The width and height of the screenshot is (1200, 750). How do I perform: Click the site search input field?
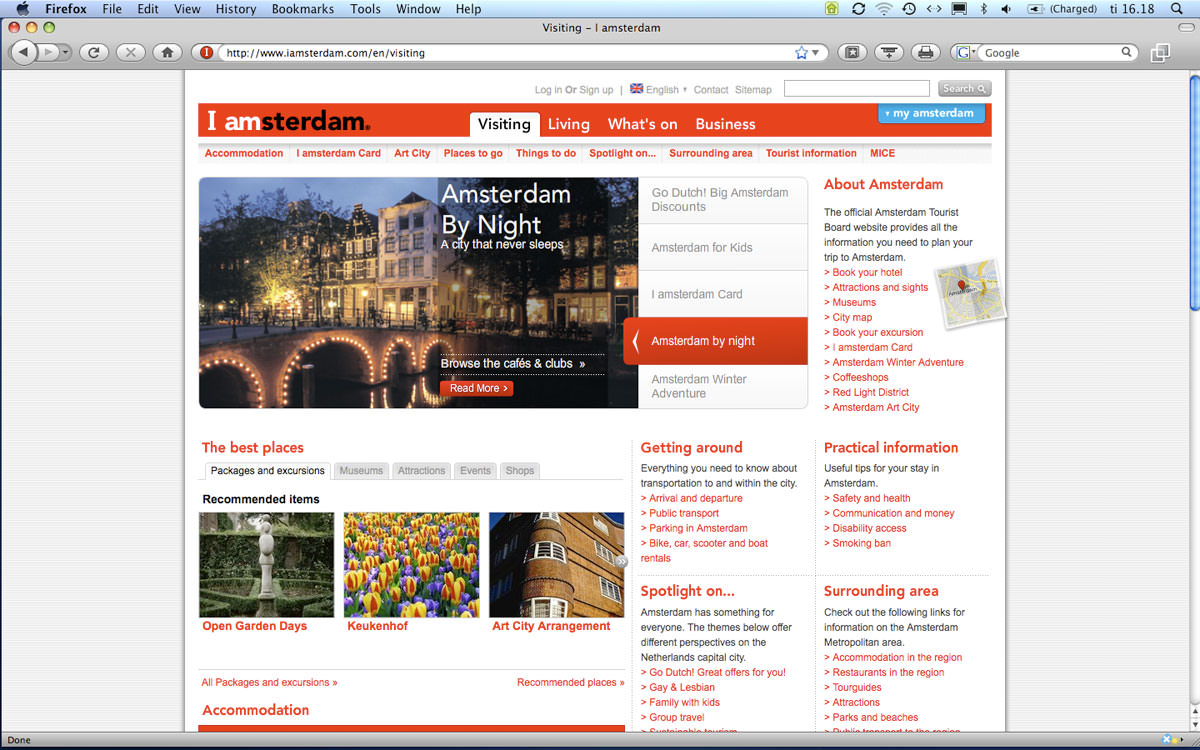[857, 89]
